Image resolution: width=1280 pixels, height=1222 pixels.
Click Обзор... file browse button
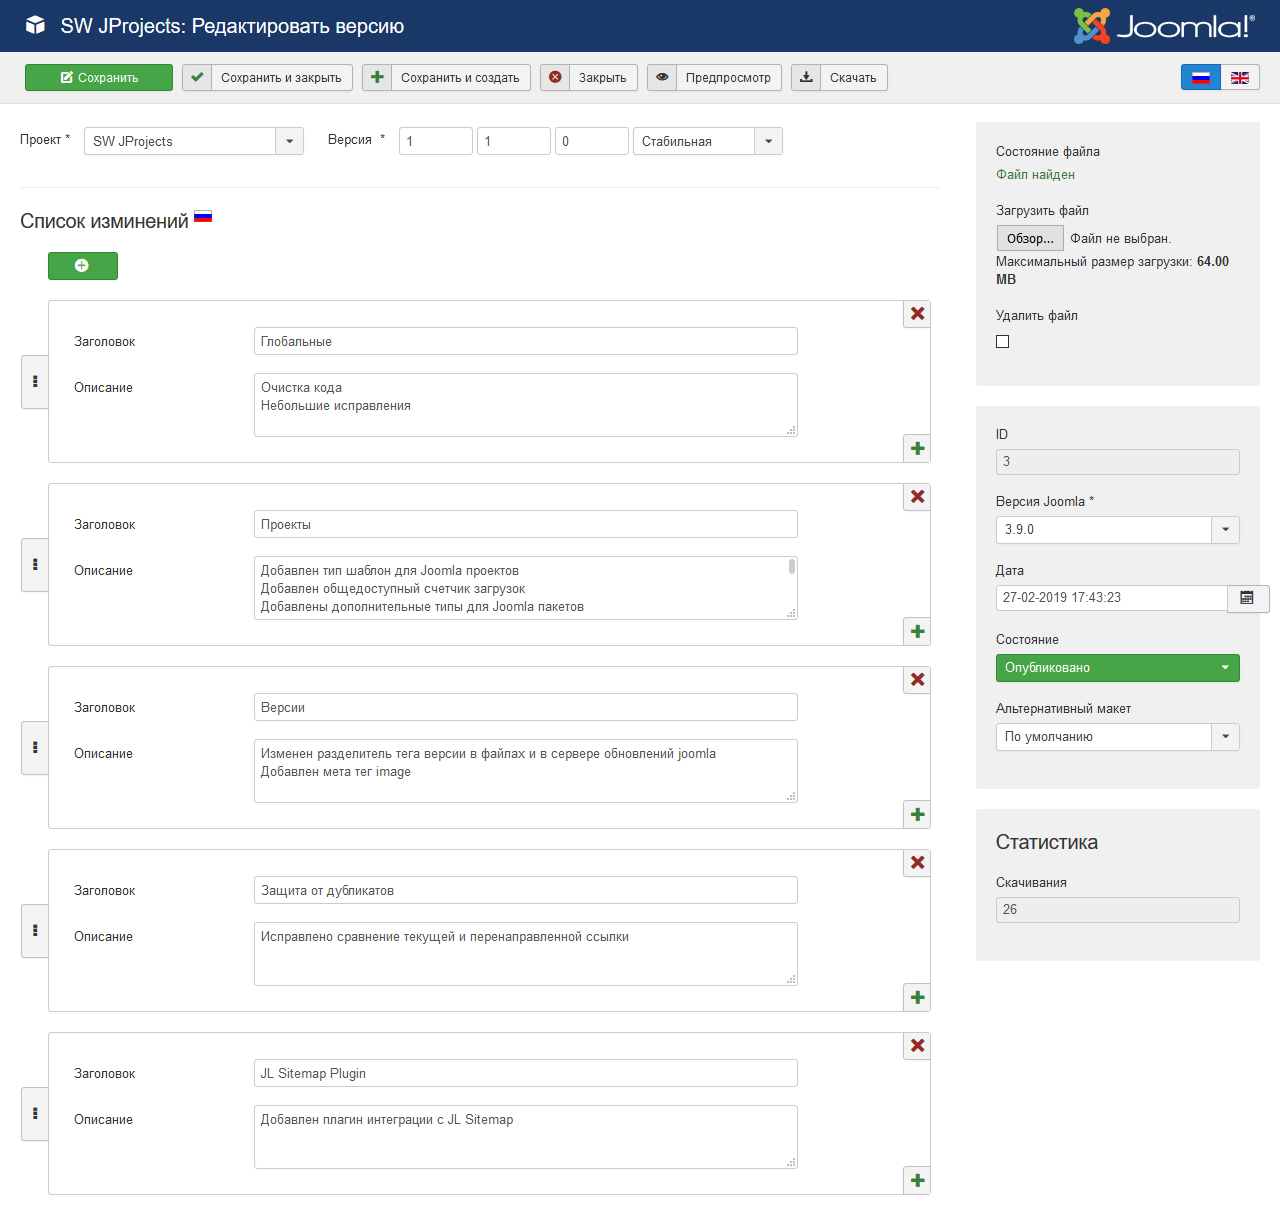[x=1030, y=238]
